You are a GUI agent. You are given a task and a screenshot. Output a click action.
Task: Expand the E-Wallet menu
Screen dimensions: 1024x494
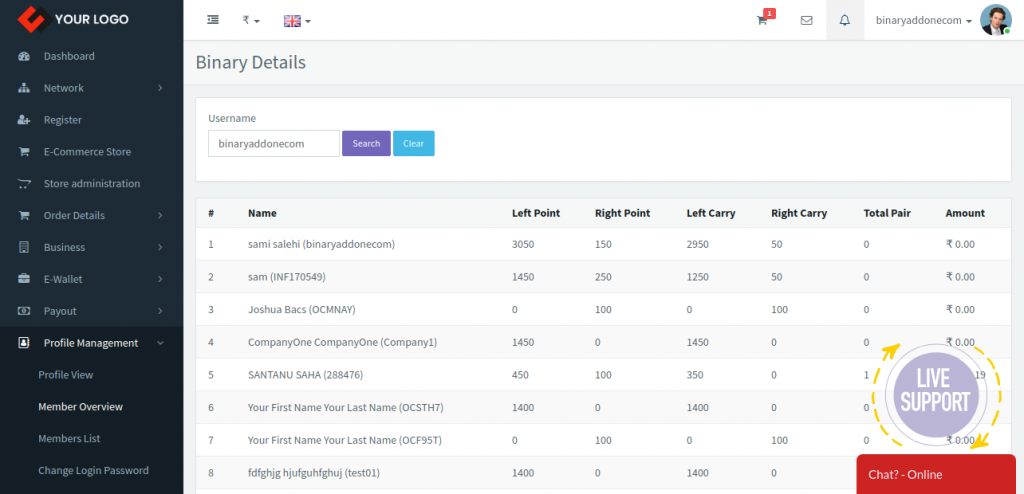(x=91, y=279)
